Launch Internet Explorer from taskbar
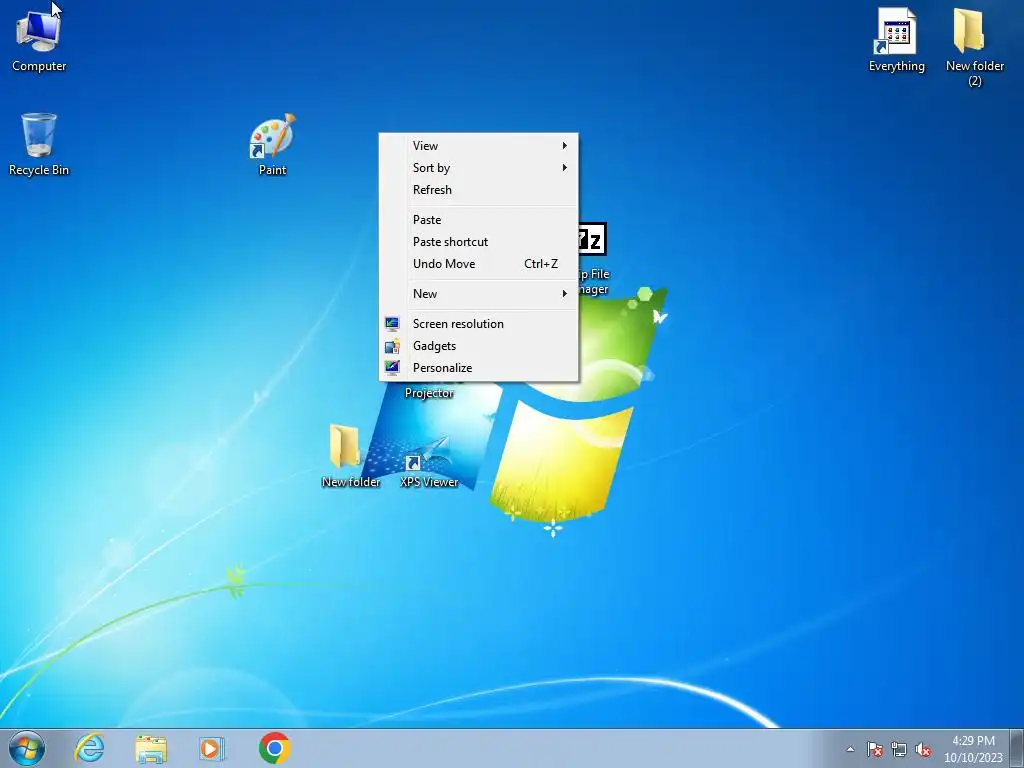Viewport: 1024px width, 768px height. coord(89,748)
